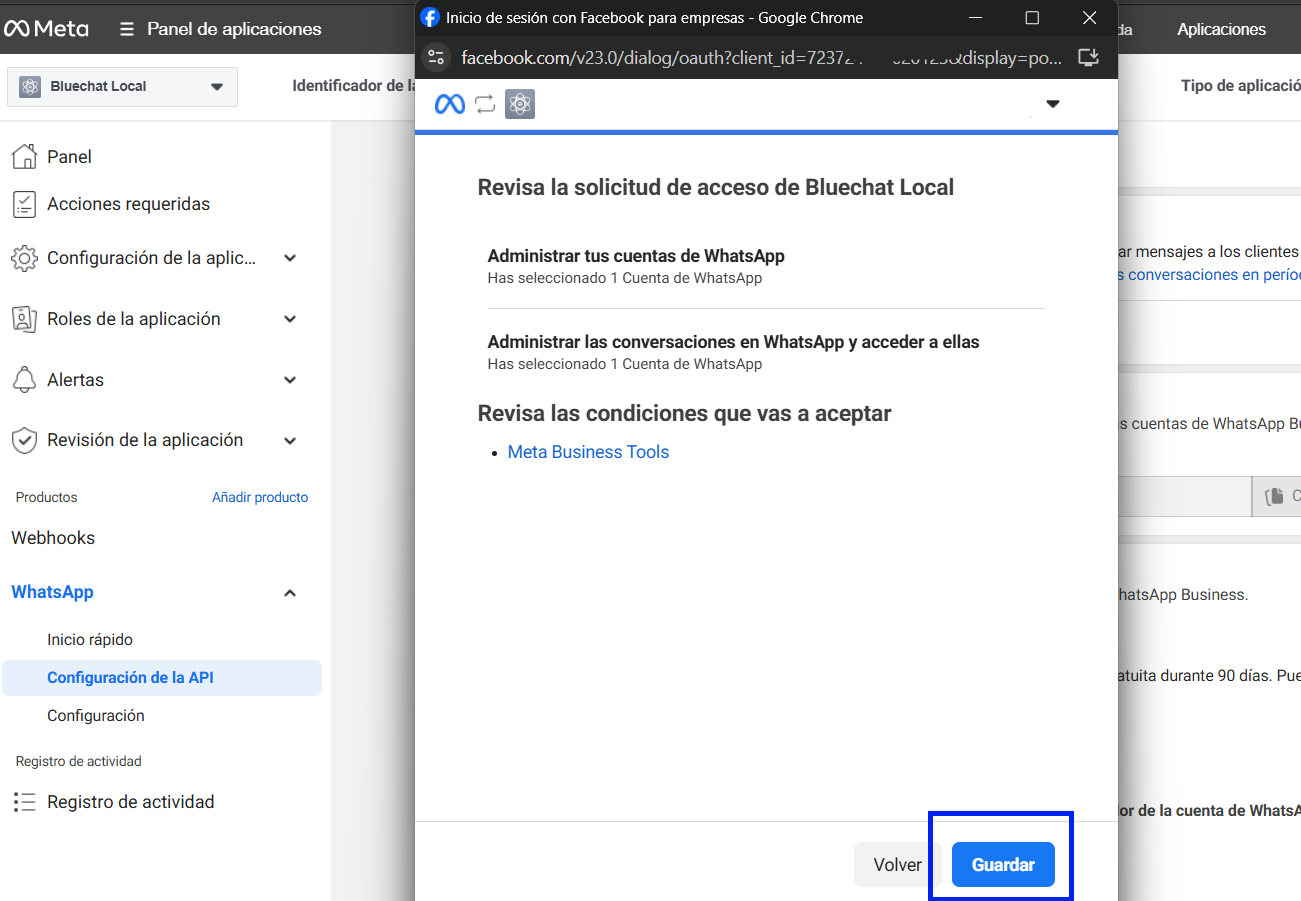This screenshot has width=1301, height=901.
Task: Click the Panel home icon
Action: [x=24, y=156]
